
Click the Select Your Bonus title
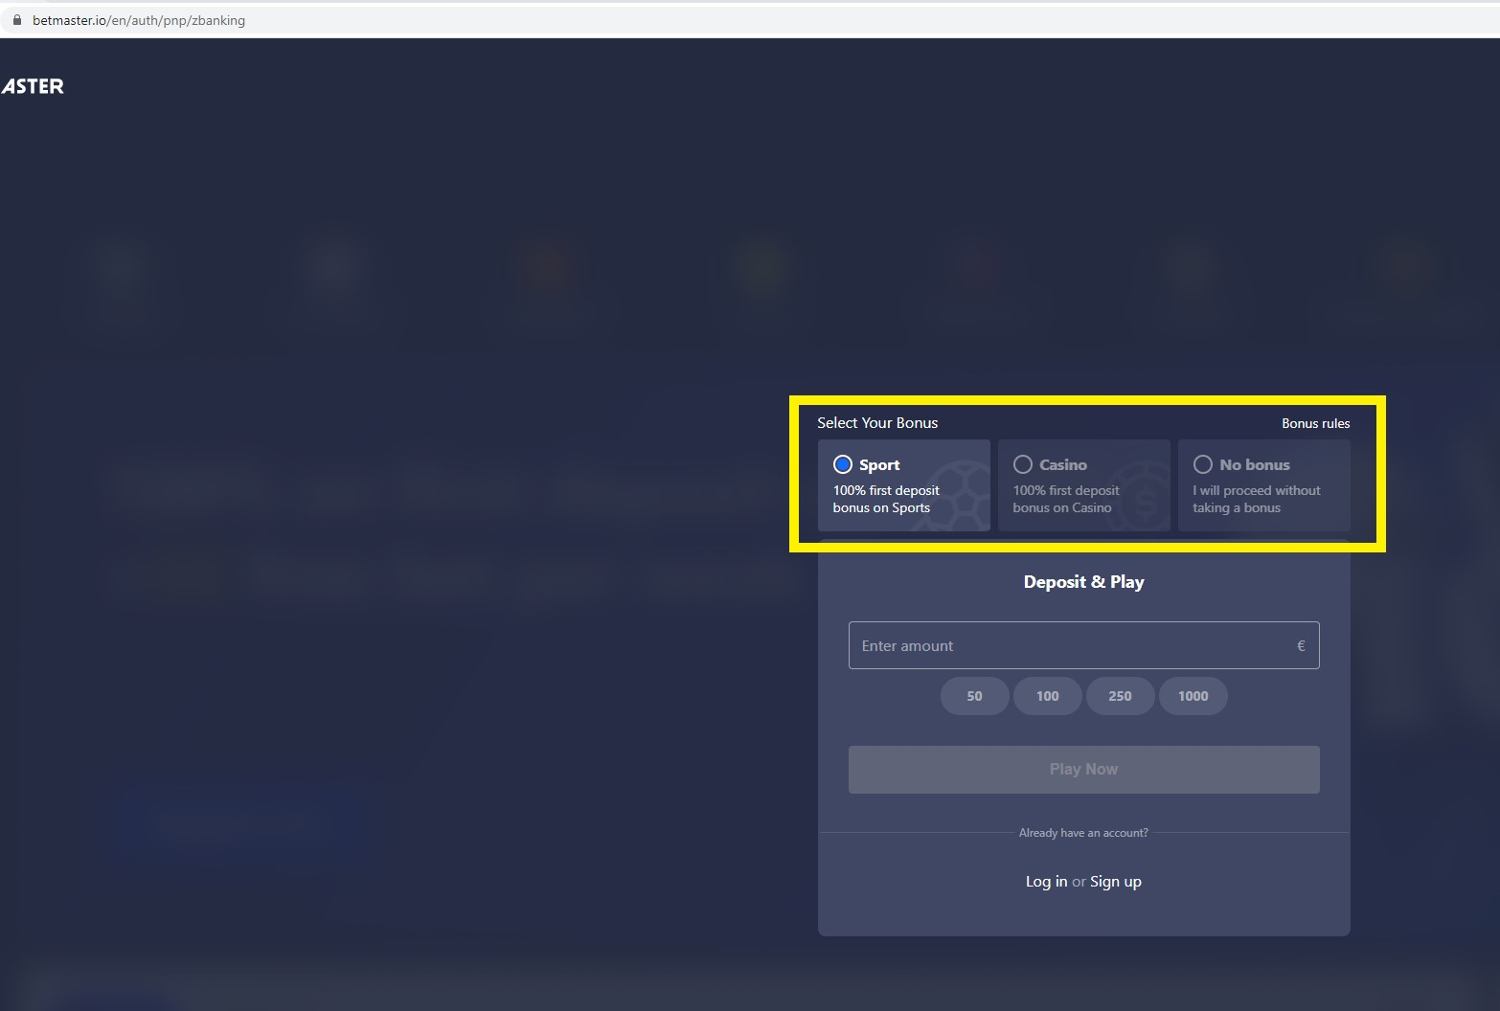(x=877, y=423)
